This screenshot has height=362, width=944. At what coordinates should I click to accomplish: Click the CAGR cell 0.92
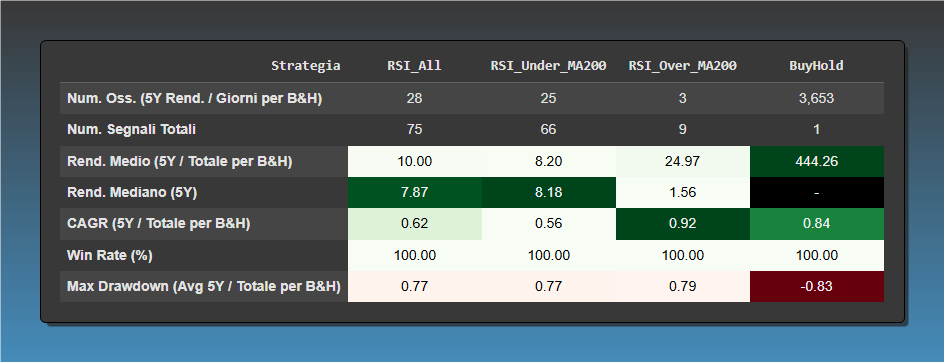[x=683, y=224]
